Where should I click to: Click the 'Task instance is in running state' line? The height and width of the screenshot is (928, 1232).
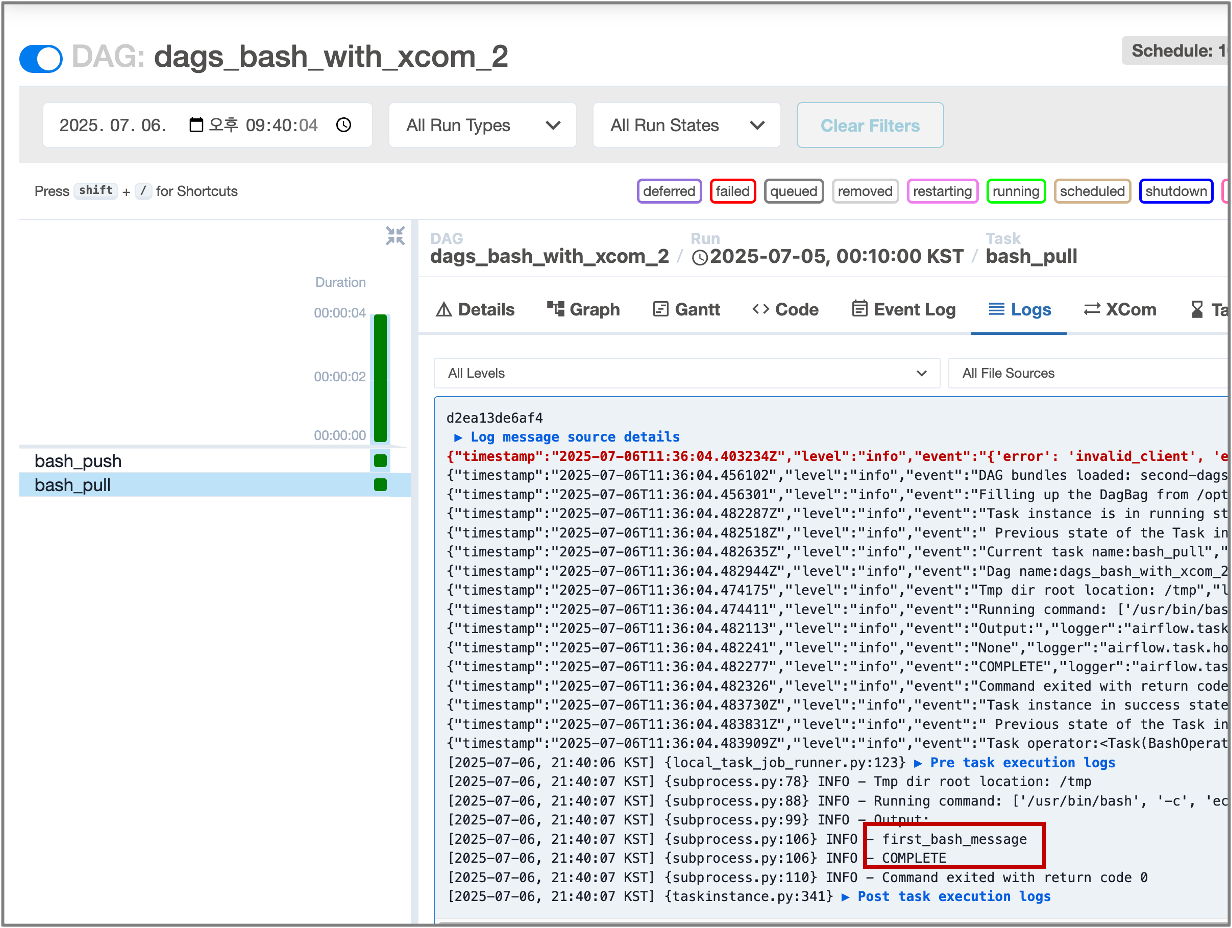[x=837, y=513]
